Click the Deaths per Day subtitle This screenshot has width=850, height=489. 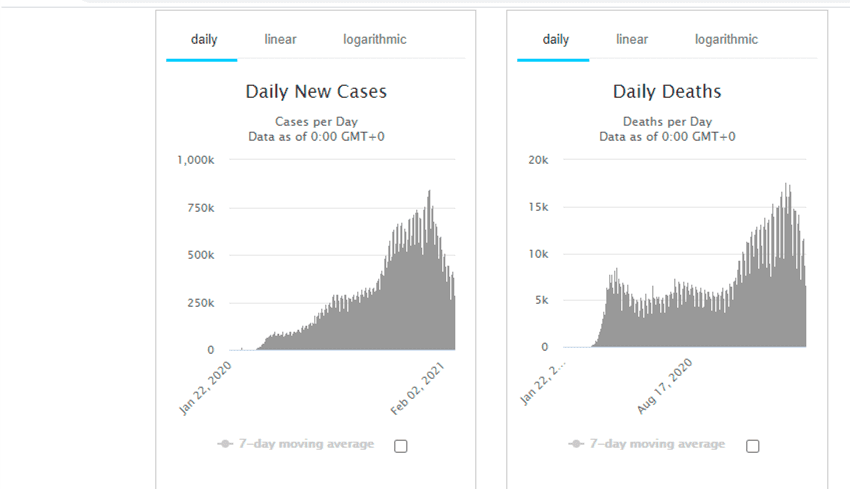tap(667, 122)
